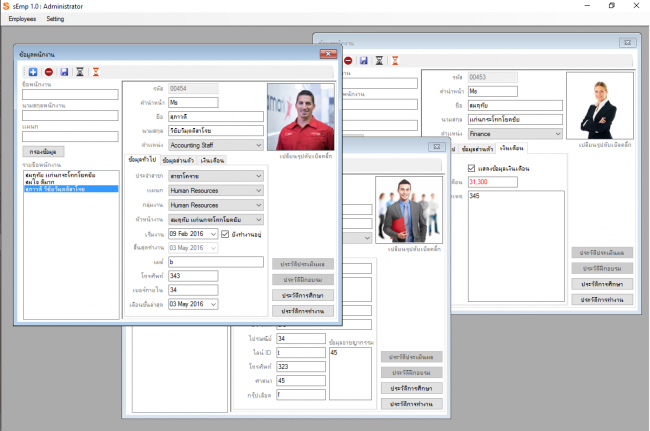Switch to the เงินเดือน tab in front window

click(212, 160)
